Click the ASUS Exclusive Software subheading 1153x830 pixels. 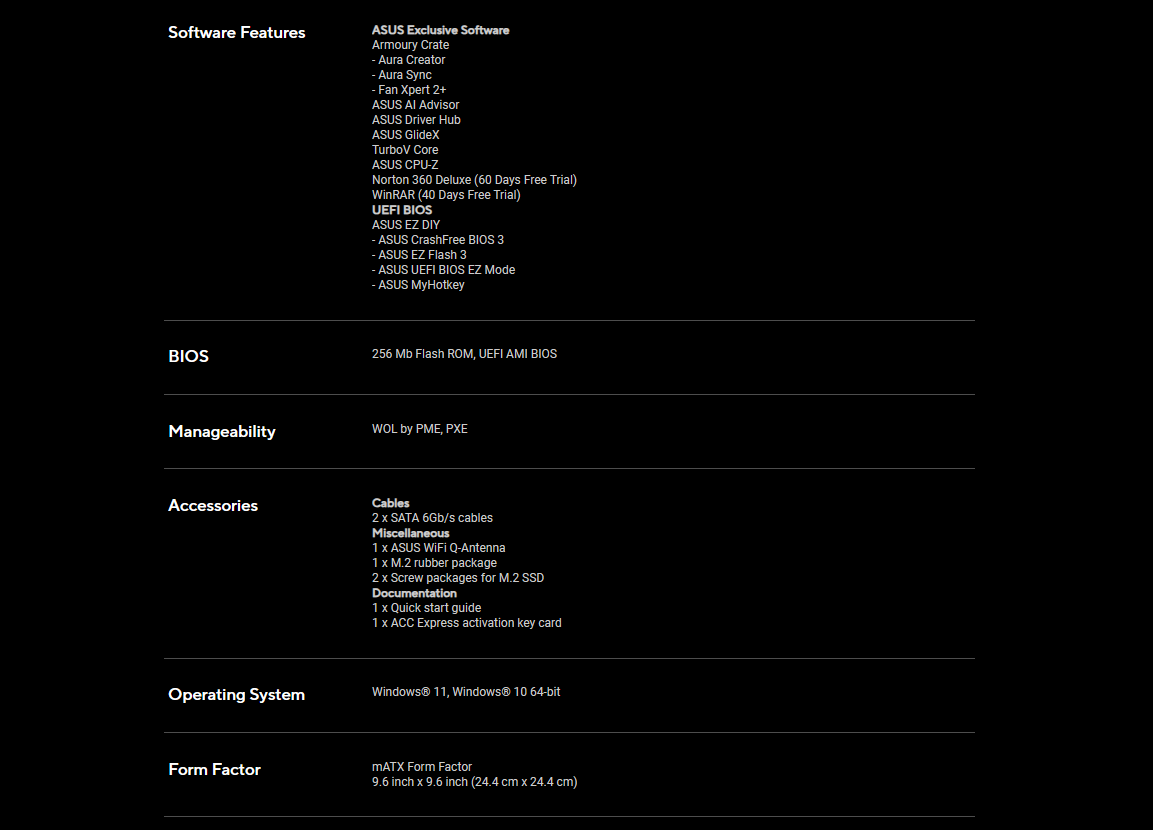(440, 30)
